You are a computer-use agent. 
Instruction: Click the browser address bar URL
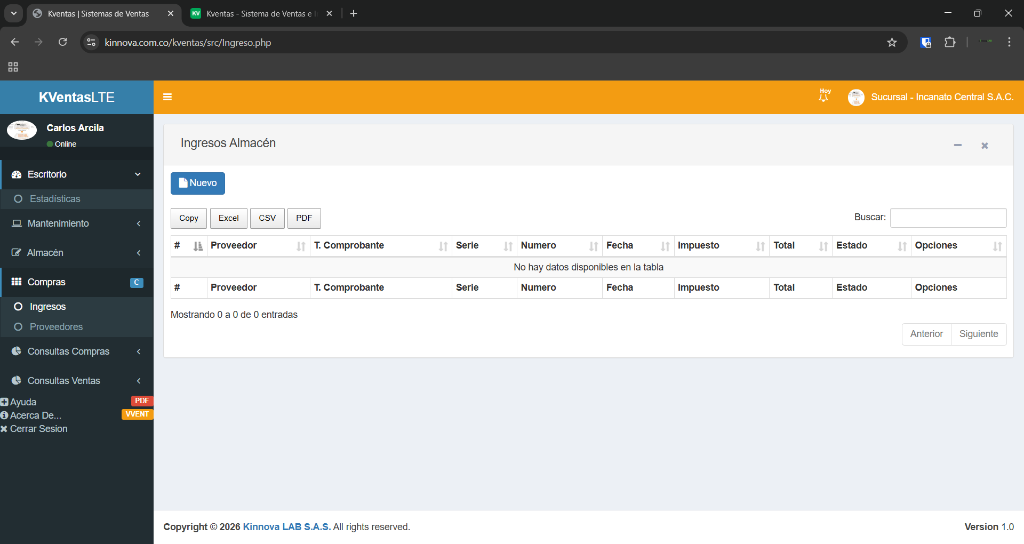pyautogui.click(x=188, y=42)
